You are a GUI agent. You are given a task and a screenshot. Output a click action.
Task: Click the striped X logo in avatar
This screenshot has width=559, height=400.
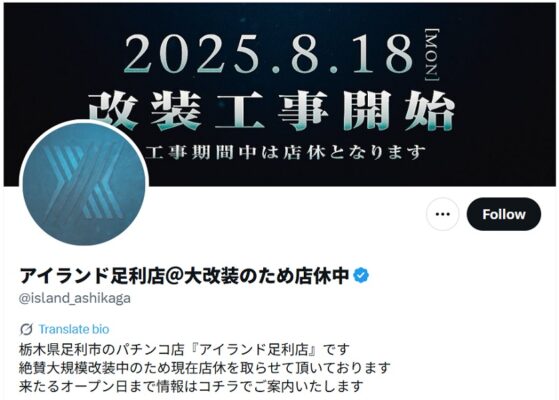pos(85,181)
